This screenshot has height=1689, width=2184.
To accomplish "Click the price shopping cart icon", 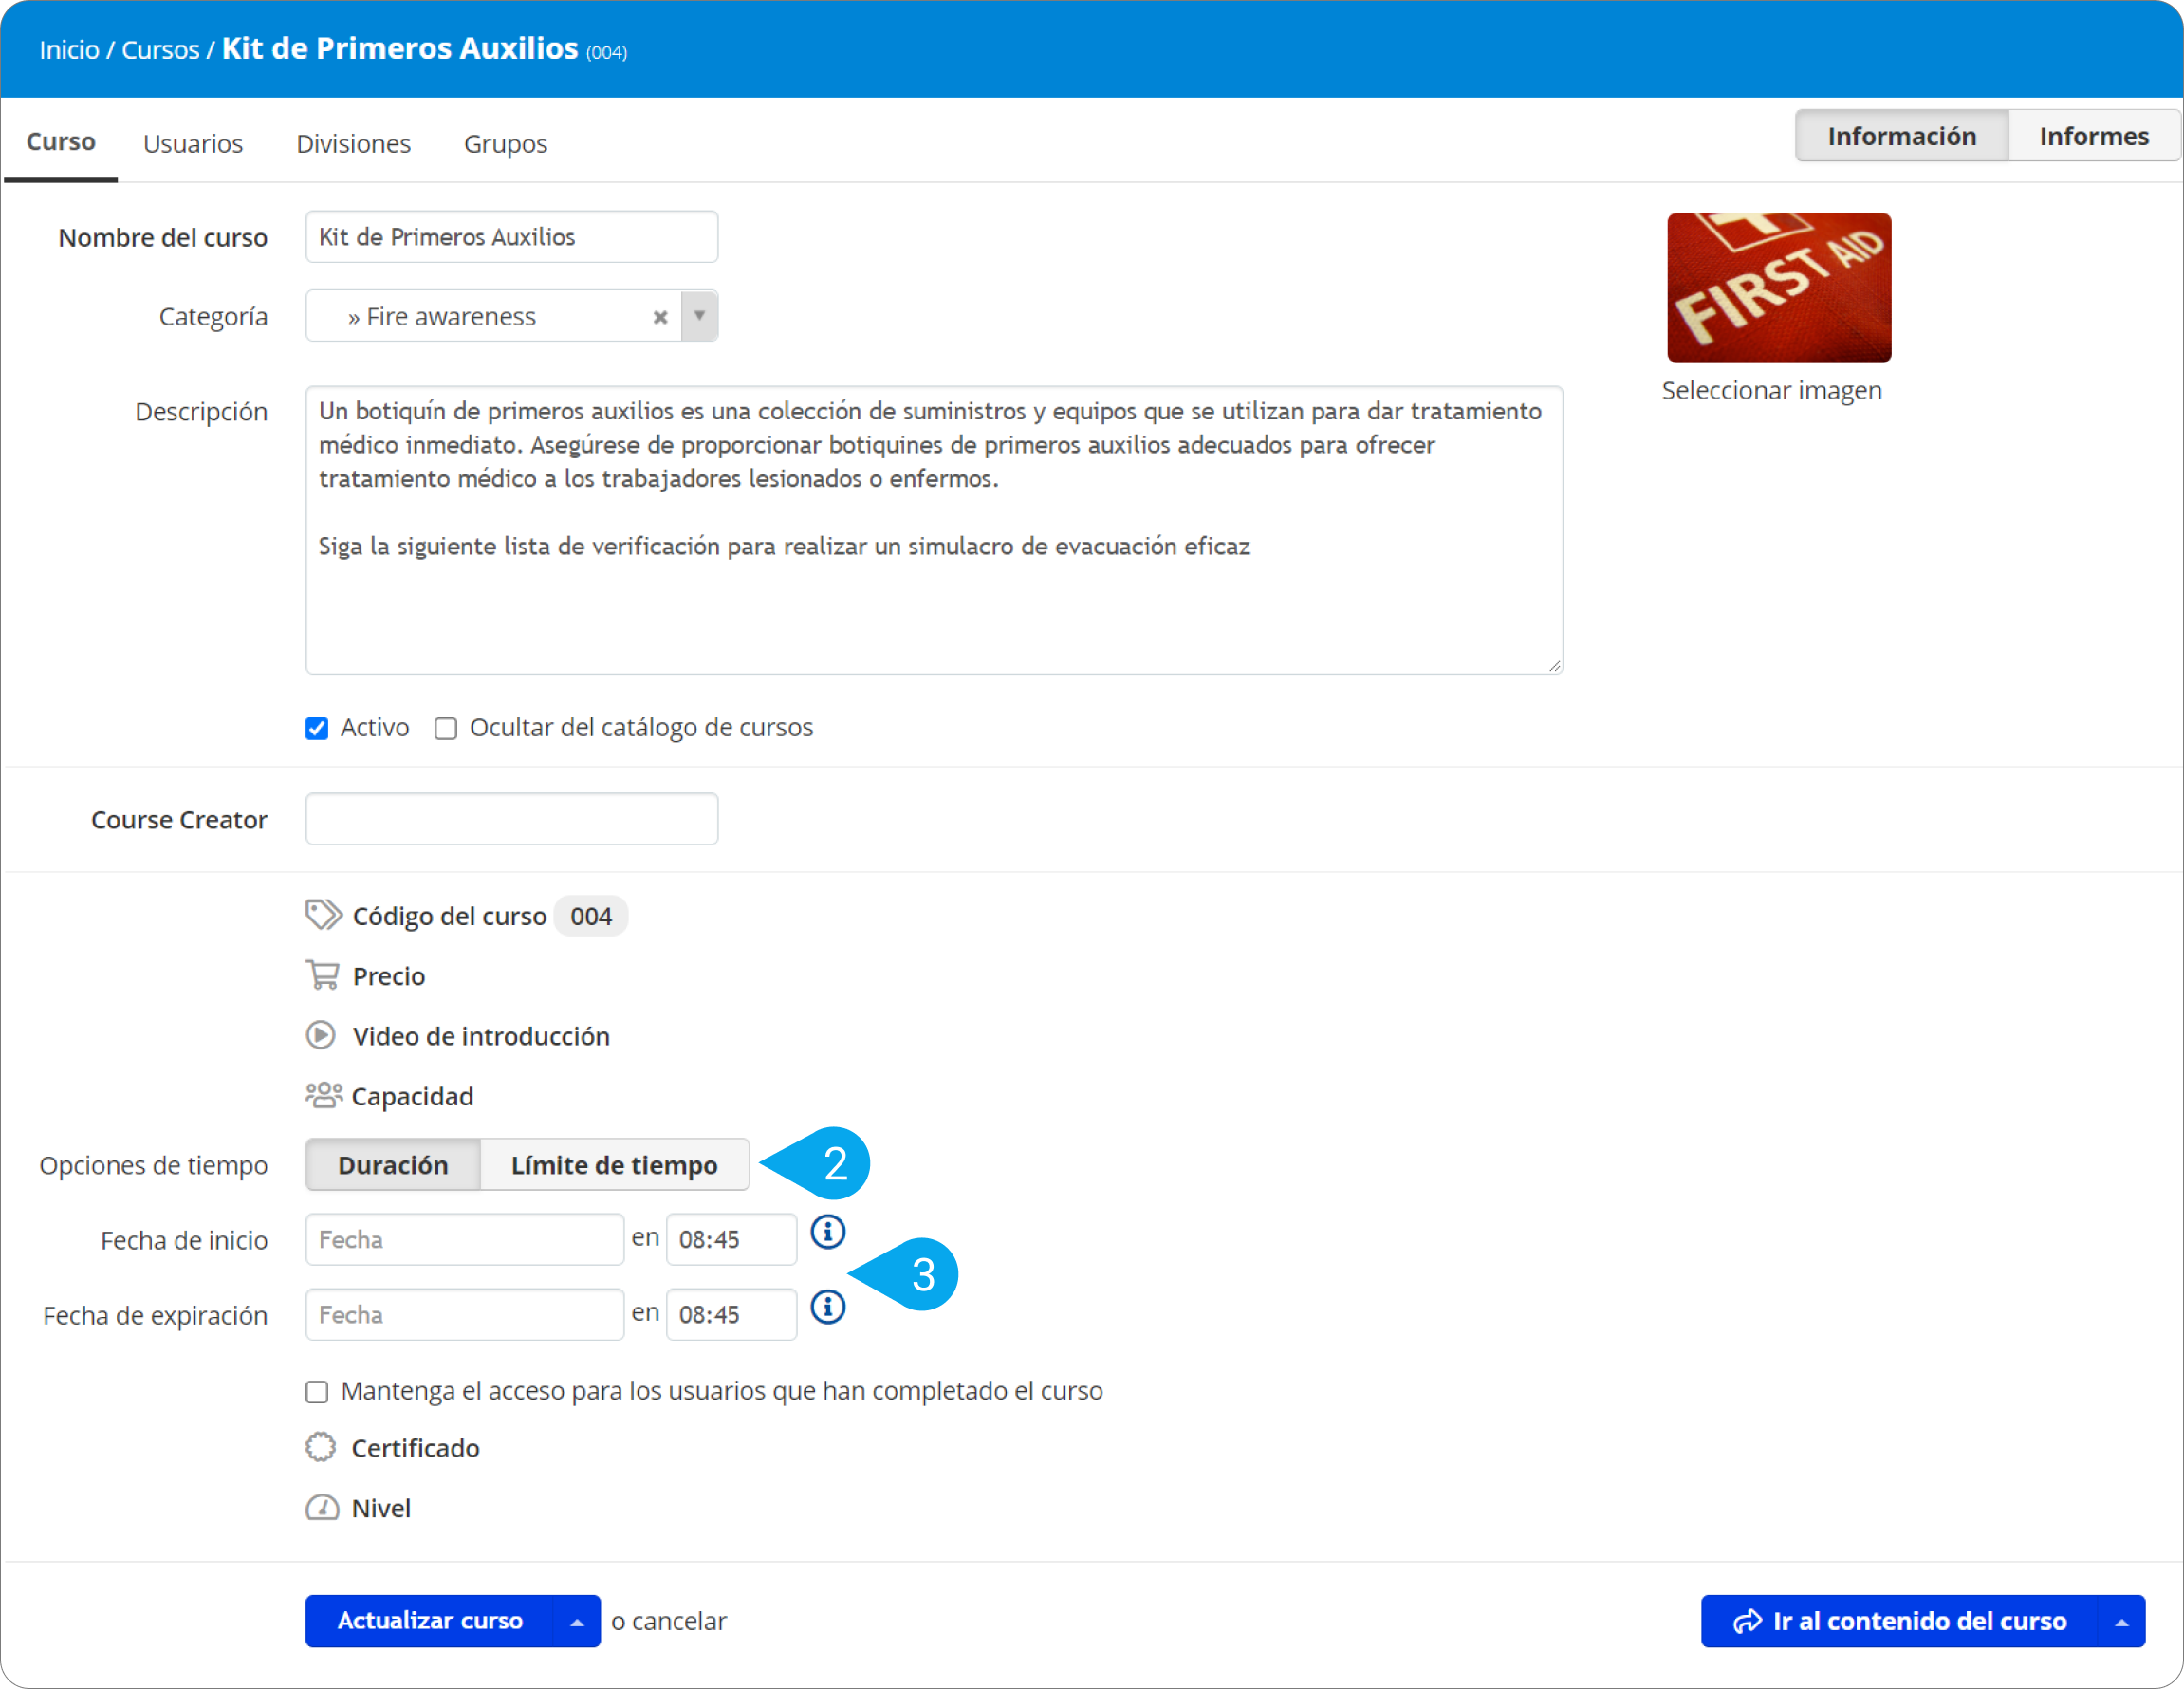I will click(322, 975).
